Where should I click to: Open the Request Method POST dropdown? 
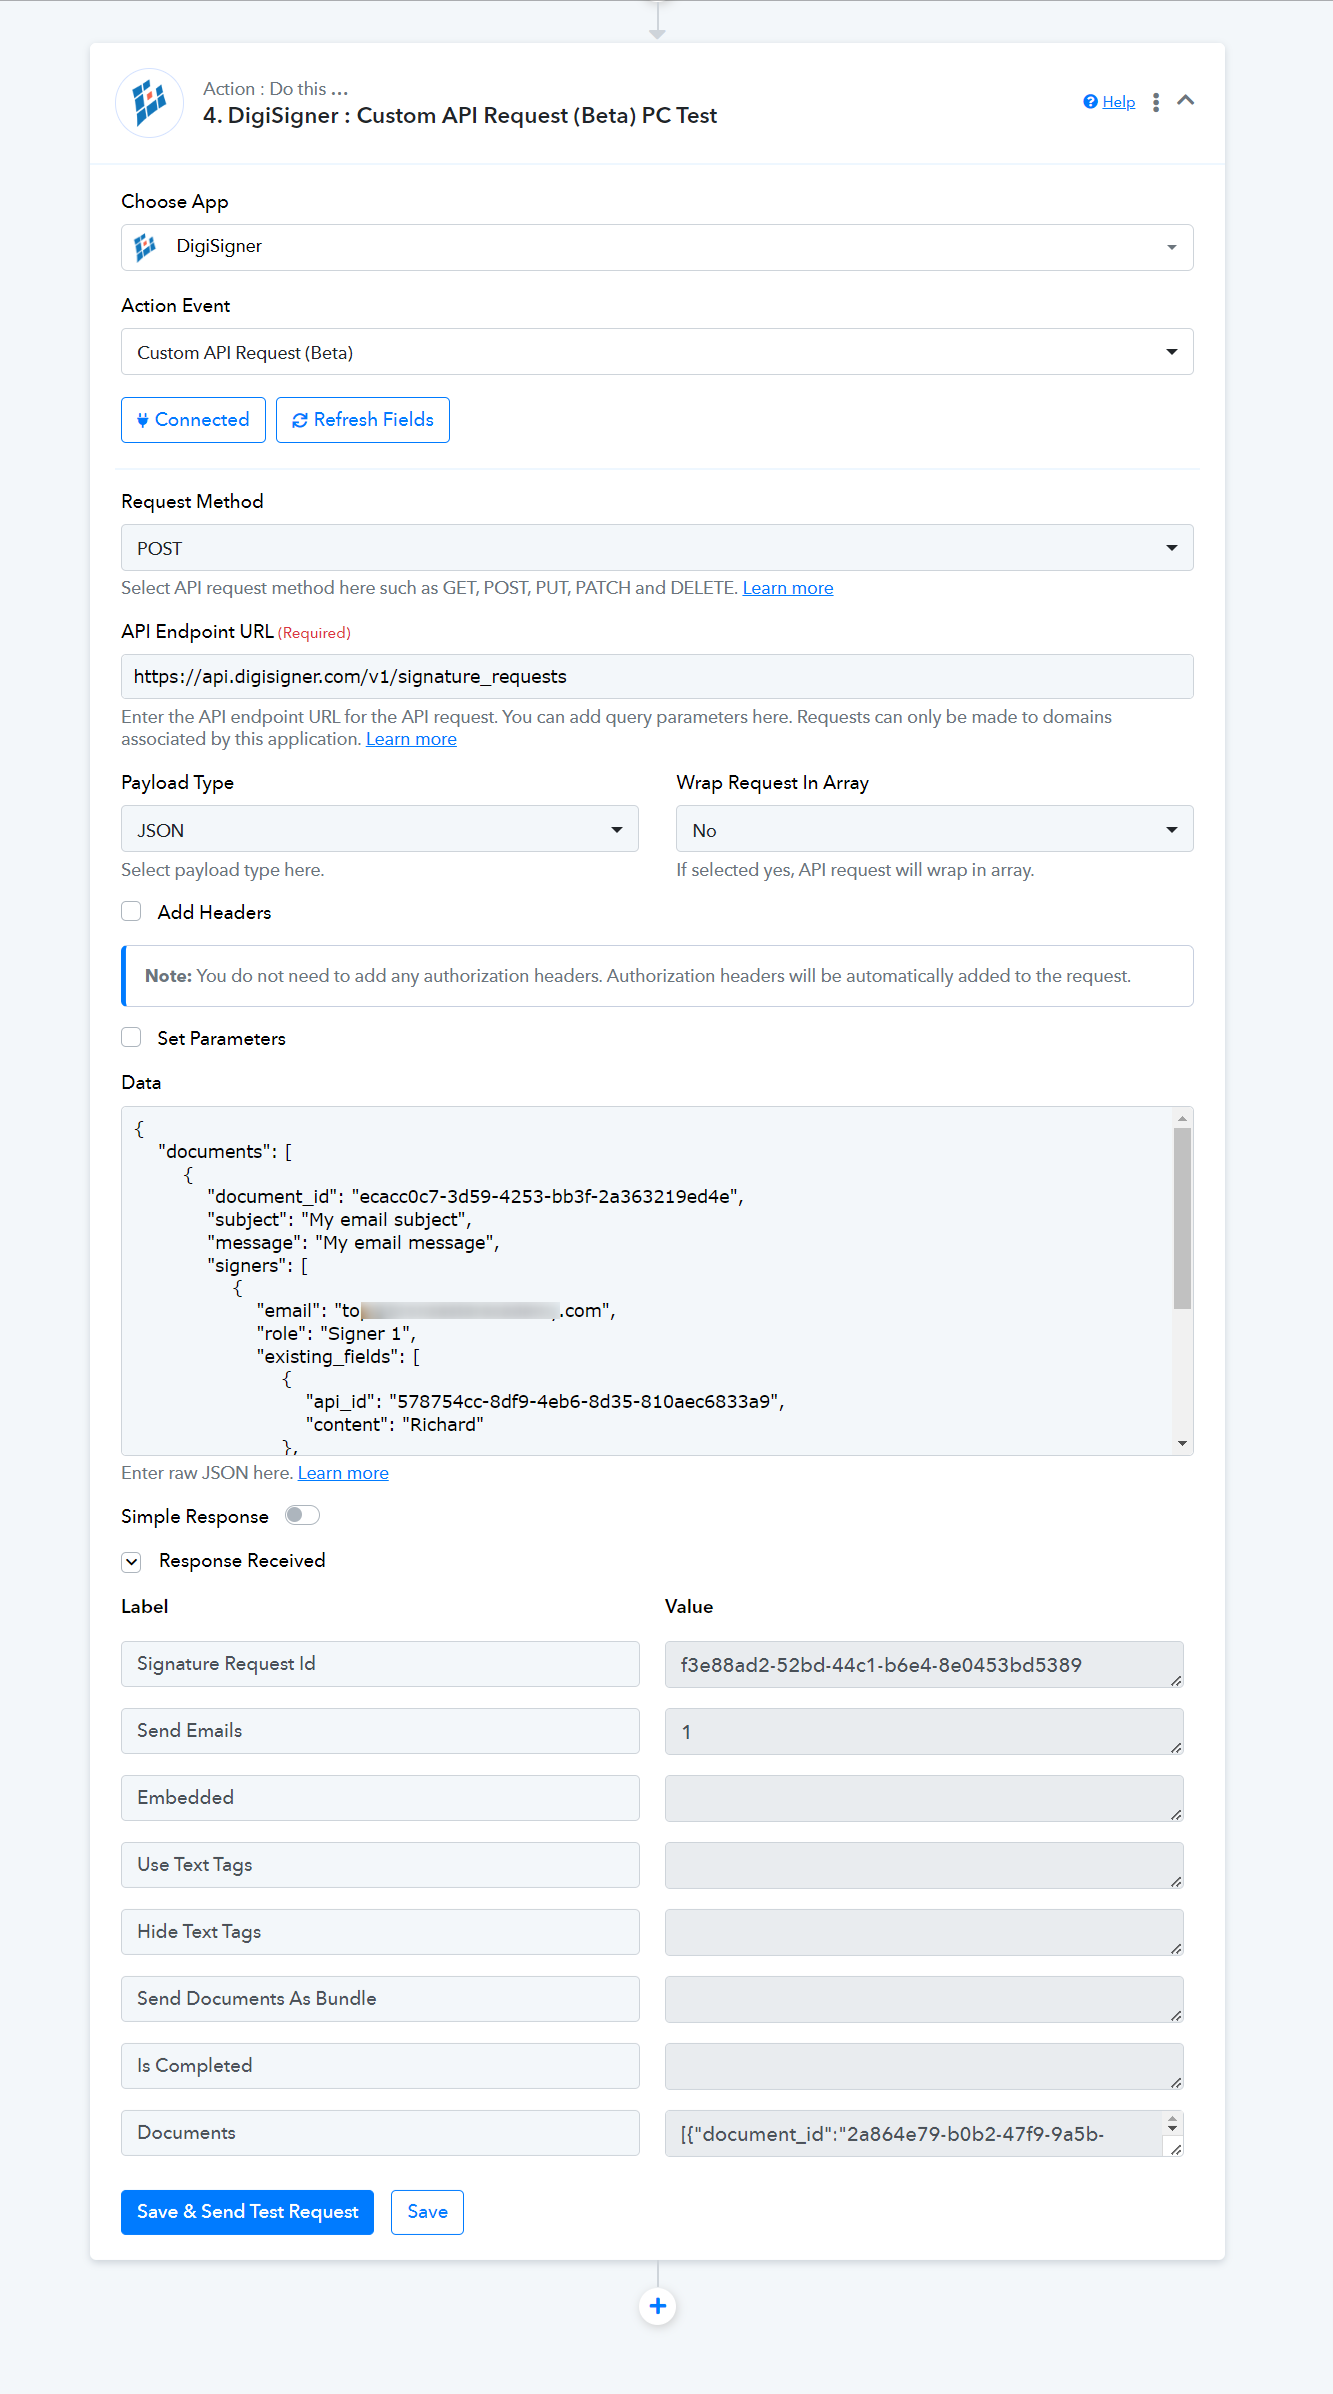[x=657, y=548]
